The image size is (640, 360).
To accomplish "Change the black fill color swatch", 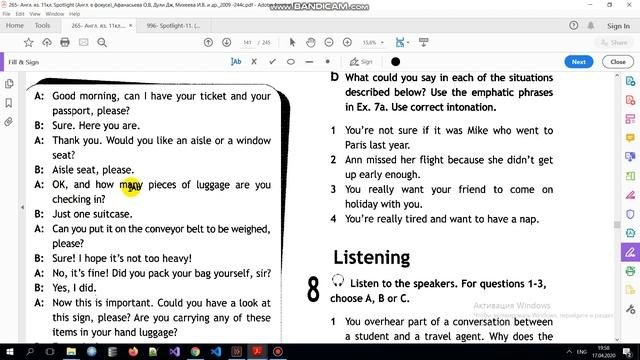I will coord(396,62).
